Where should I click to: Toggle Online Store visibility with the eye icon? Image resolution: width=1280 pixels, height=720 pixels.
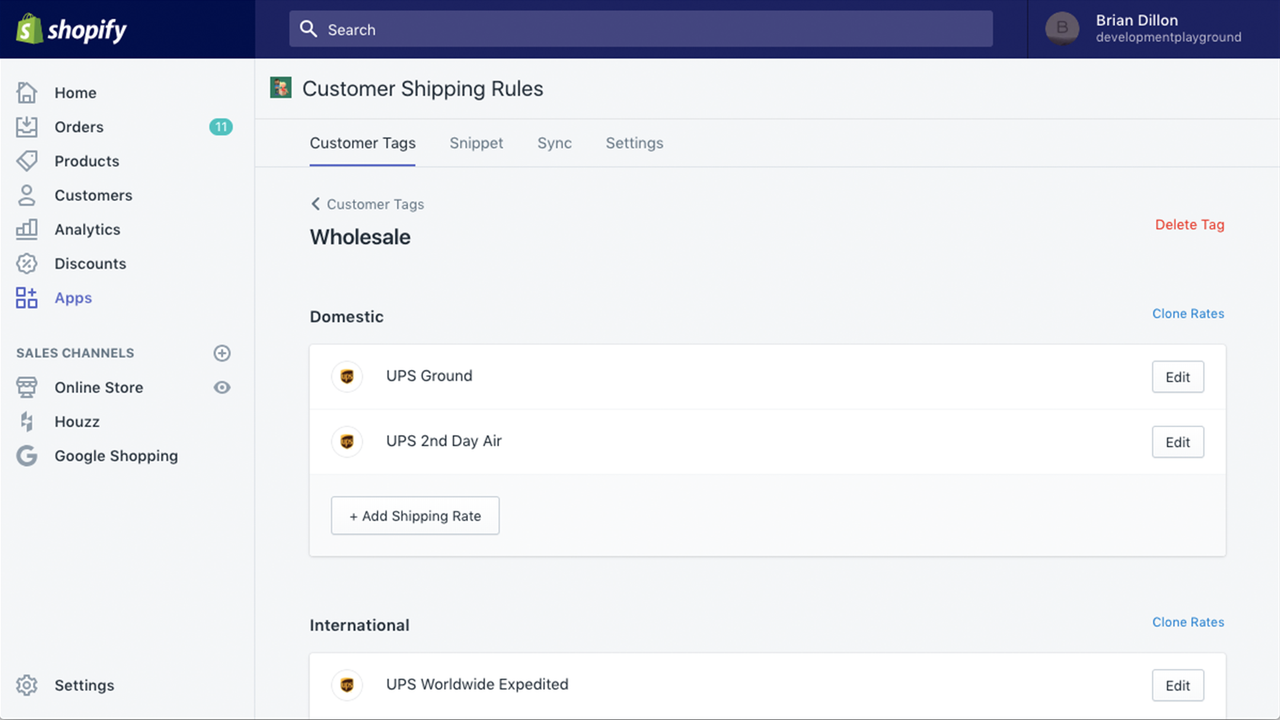222,387
